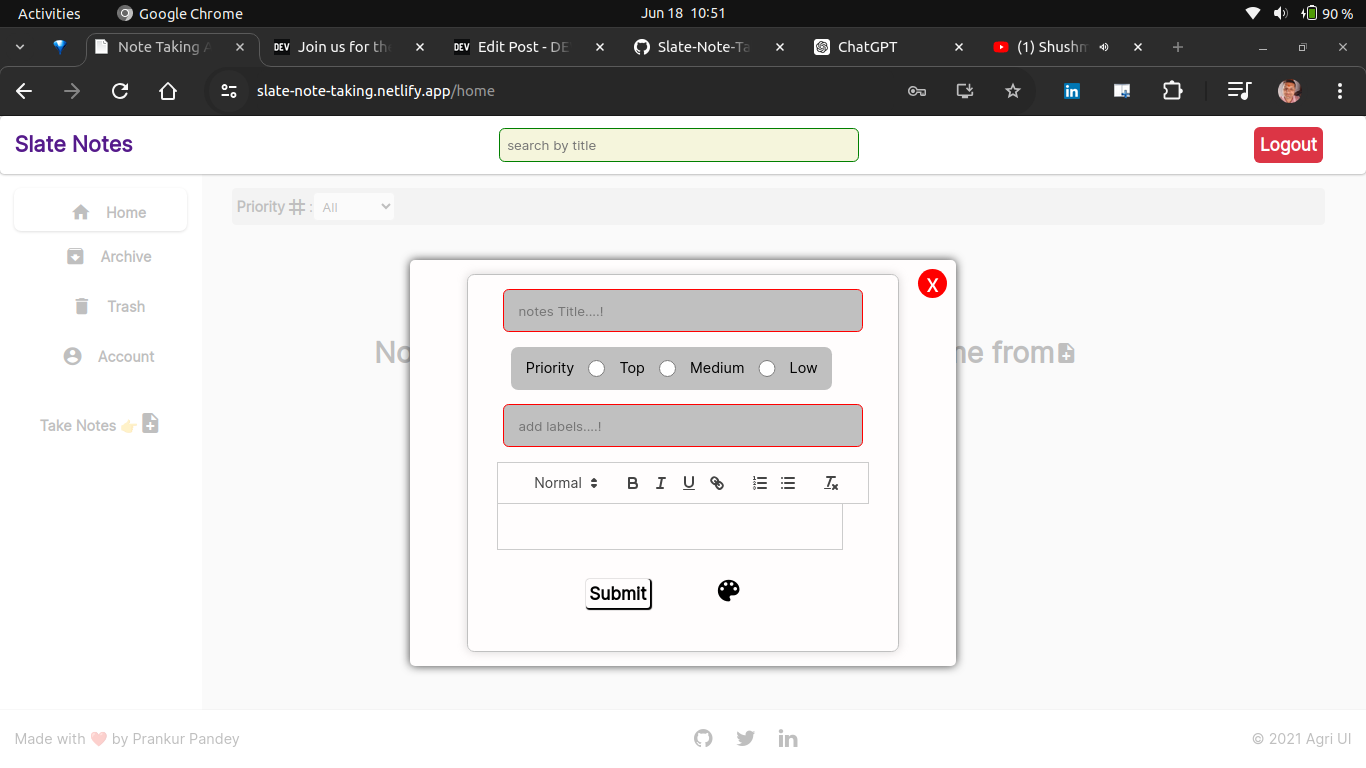Click the install app icon in address bar
The height and width of the screenshot is (768, 1366).
pos(965,91)
